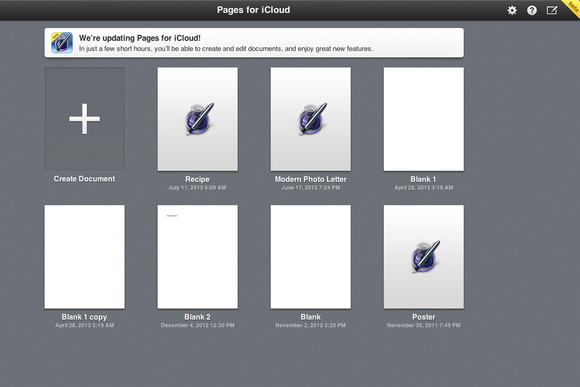Click the Blank 2 name label
580x387 pixels.
click(198, 317)
